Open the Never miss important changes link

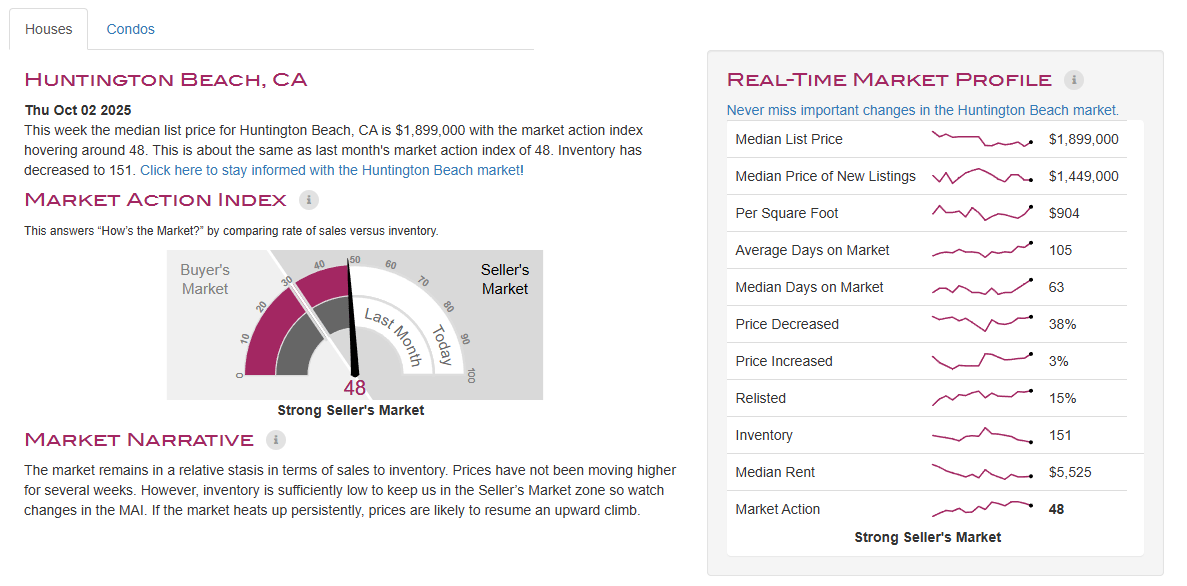coord(922,110)
